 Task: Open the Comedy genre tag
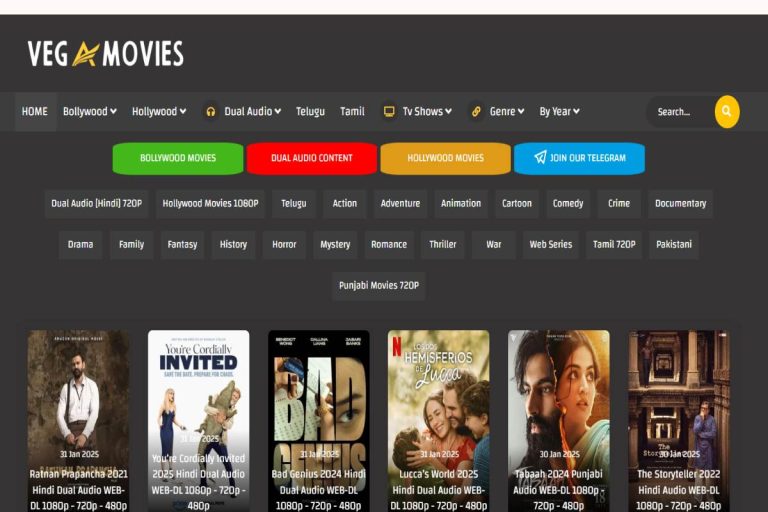568,203
